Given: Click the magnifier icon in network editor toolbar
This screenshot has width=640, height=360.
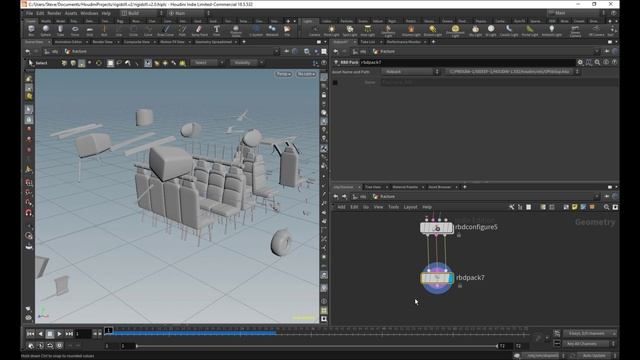Looking at the screenshot, I should (x=607, y=207).
